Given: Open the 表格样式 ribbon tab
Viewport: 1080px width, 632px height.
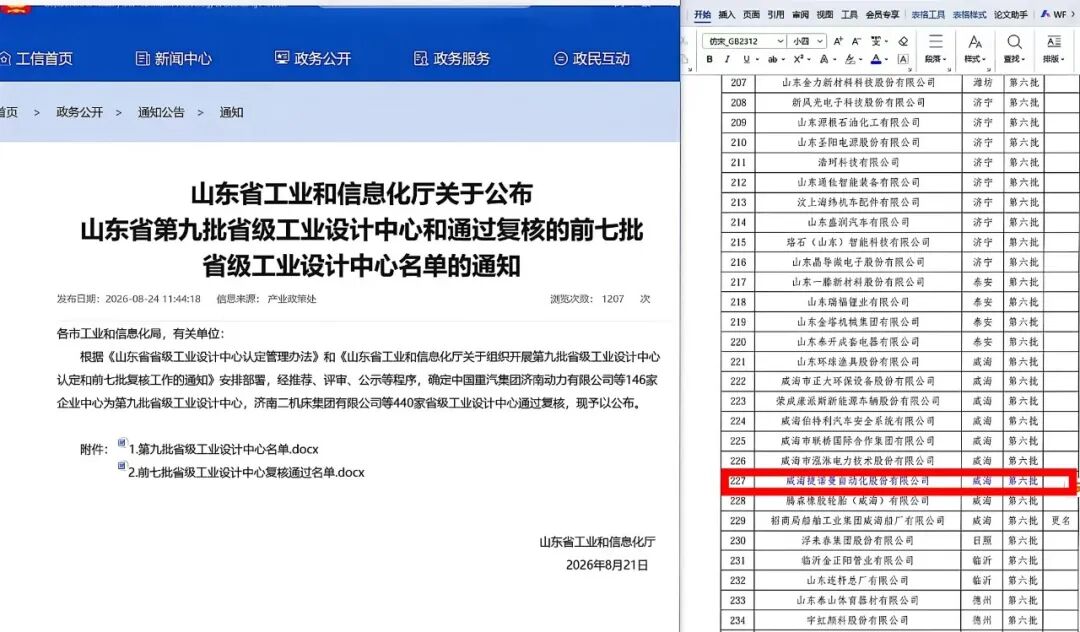Looking at the screenshot, I should [970, 14].
